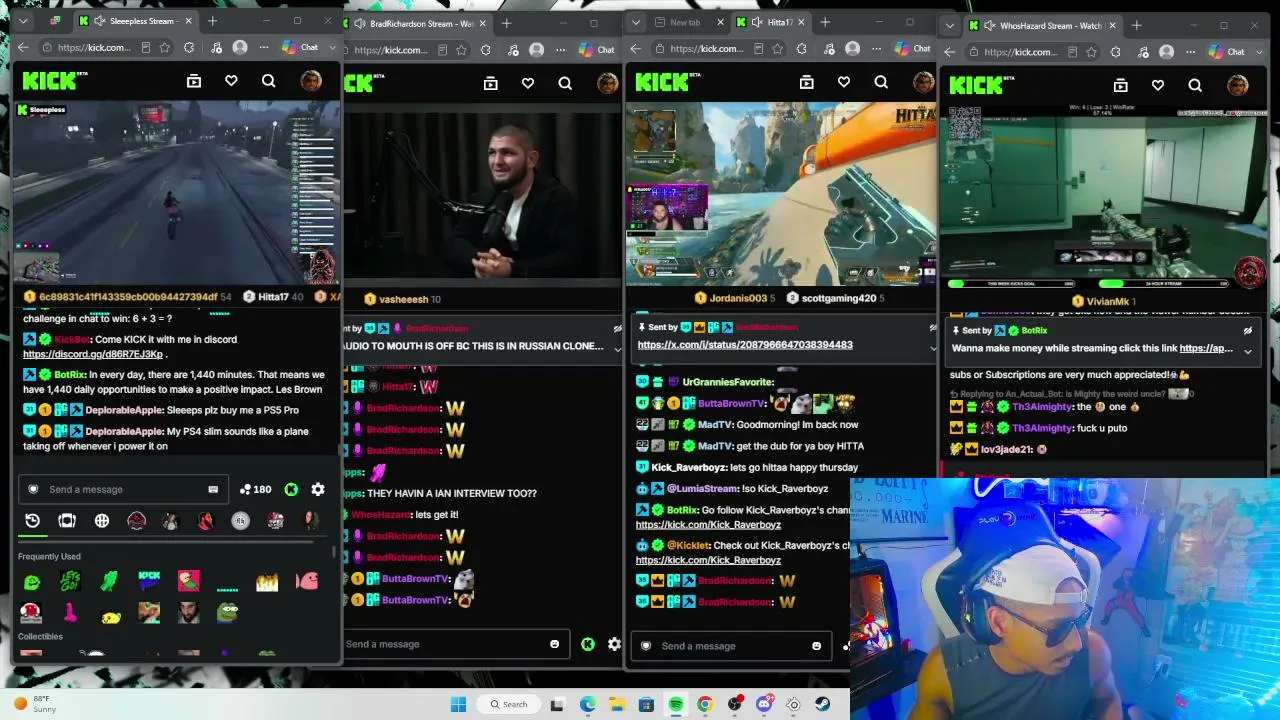
Task: Switch to the Sleeepless Stream tab
Action: click(x=135, y=21)
